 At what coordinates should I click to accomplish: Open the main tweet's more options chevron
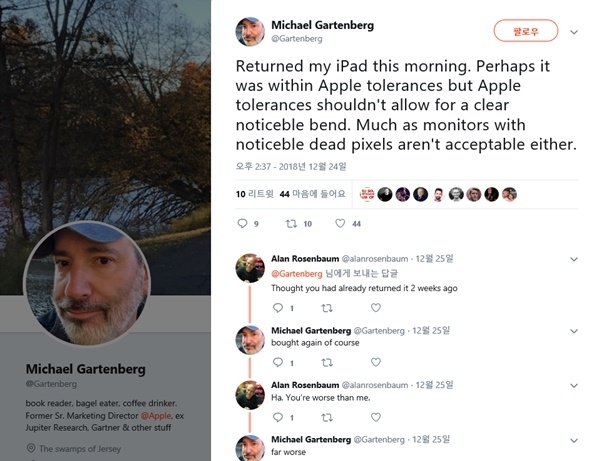573,32
